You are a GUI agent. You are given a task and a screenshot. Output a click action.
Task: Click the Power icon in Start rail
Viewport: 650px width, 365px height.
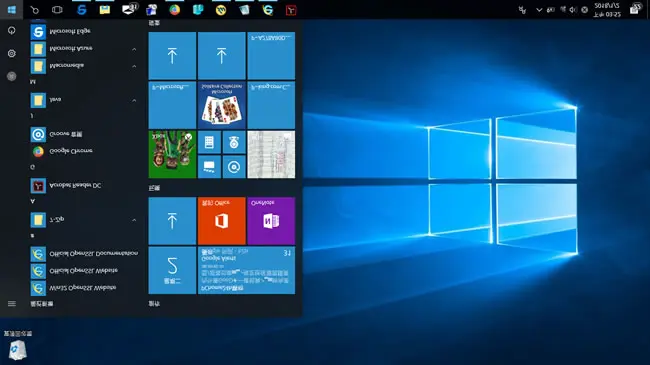[x=12, y=31]
